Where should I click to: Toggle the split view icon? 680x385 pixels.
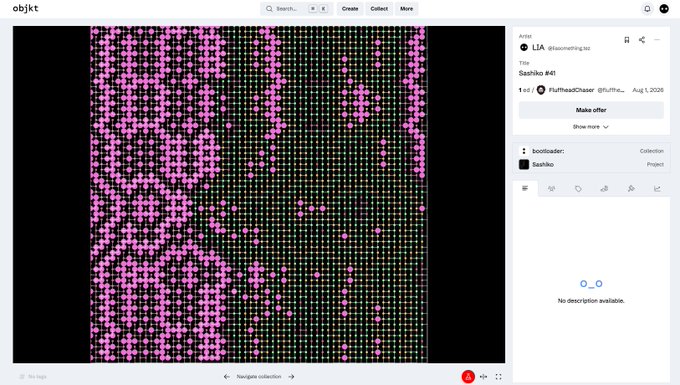(x=484, y=377)
